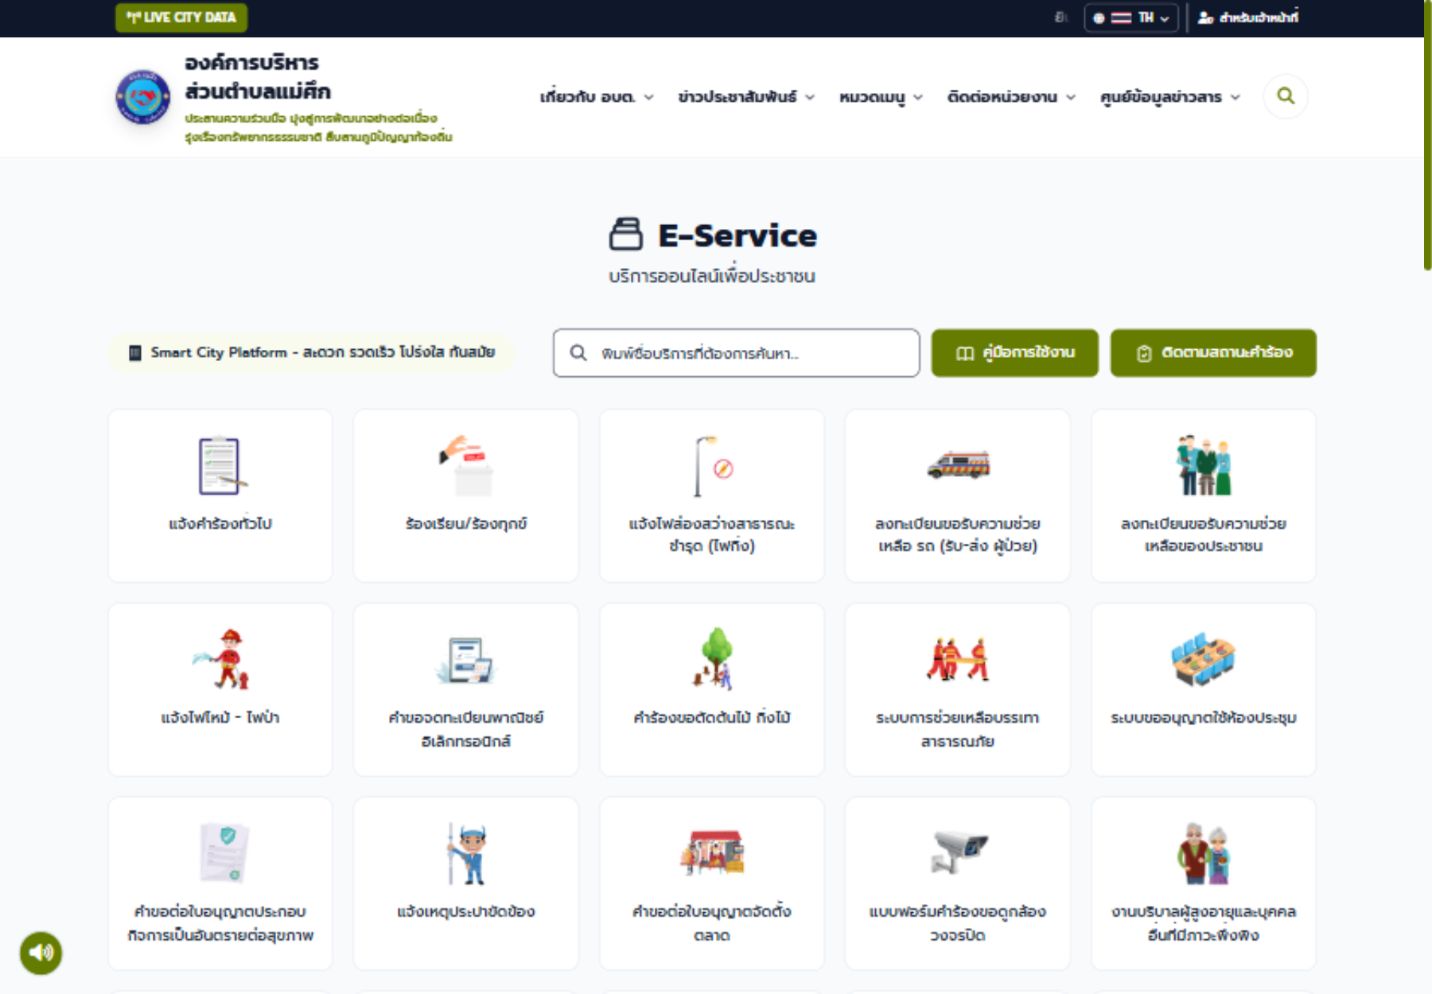Select the broken street light report icon
The width and height of the screenshot is (1432, 994).
click(x=712, y=466)
